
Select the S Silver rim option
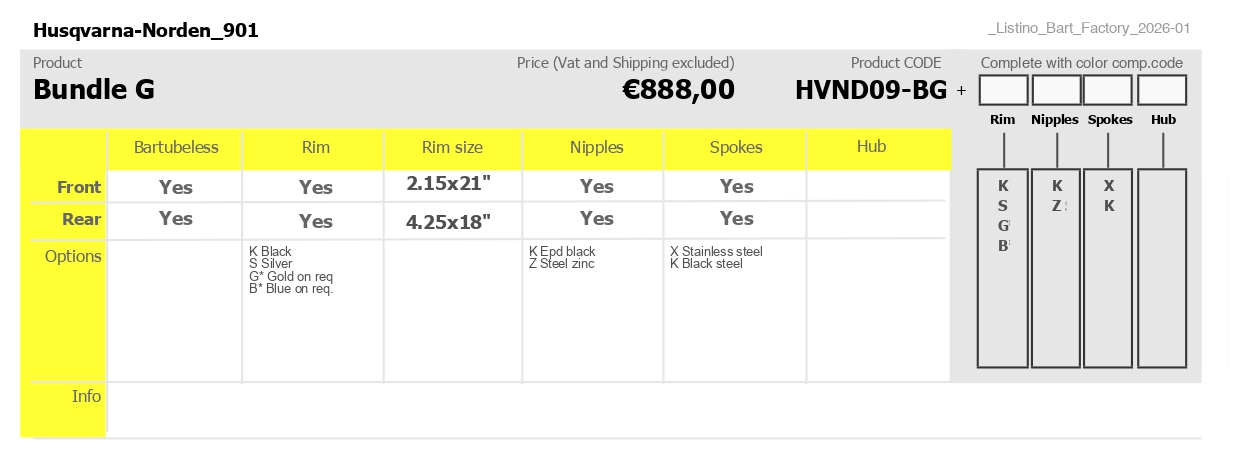pyautogui.click(x=271, y=264)
